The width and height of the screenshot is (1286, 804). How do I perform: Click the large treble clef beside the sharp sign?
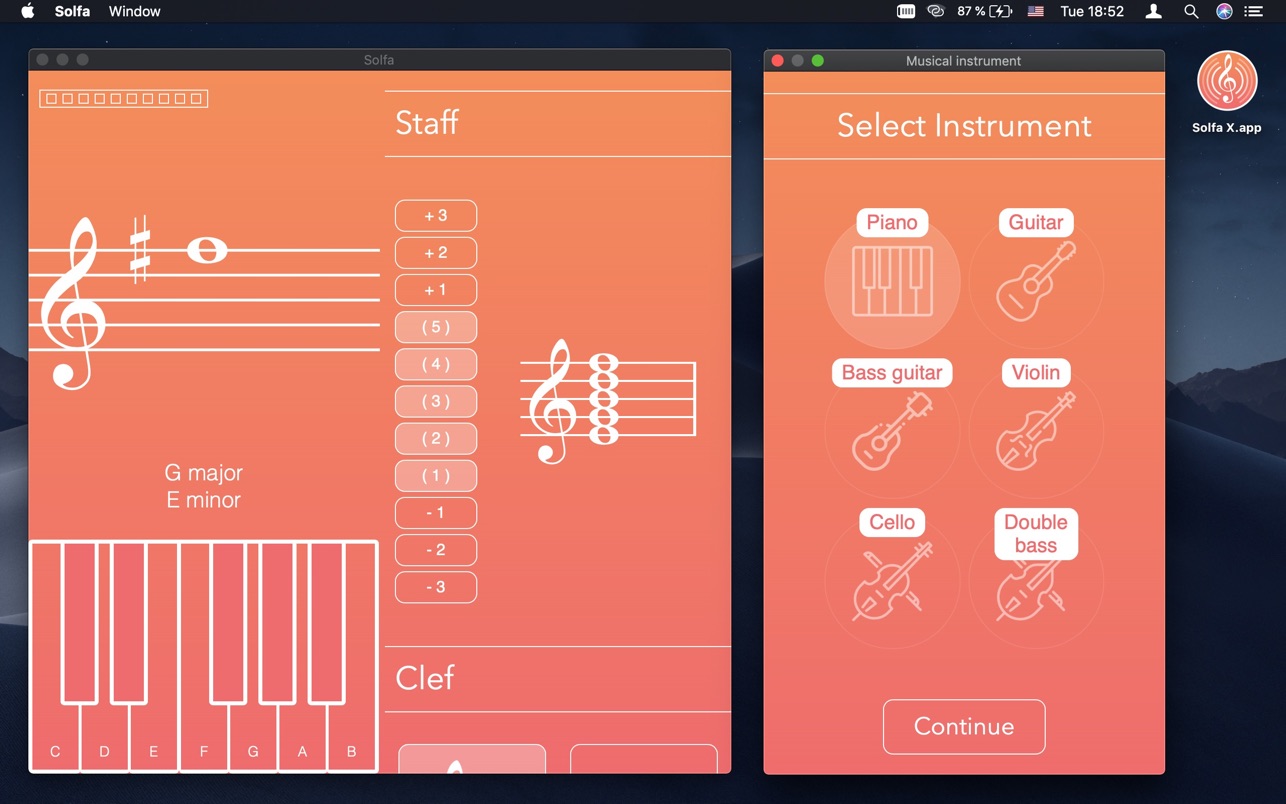point(72,304)
